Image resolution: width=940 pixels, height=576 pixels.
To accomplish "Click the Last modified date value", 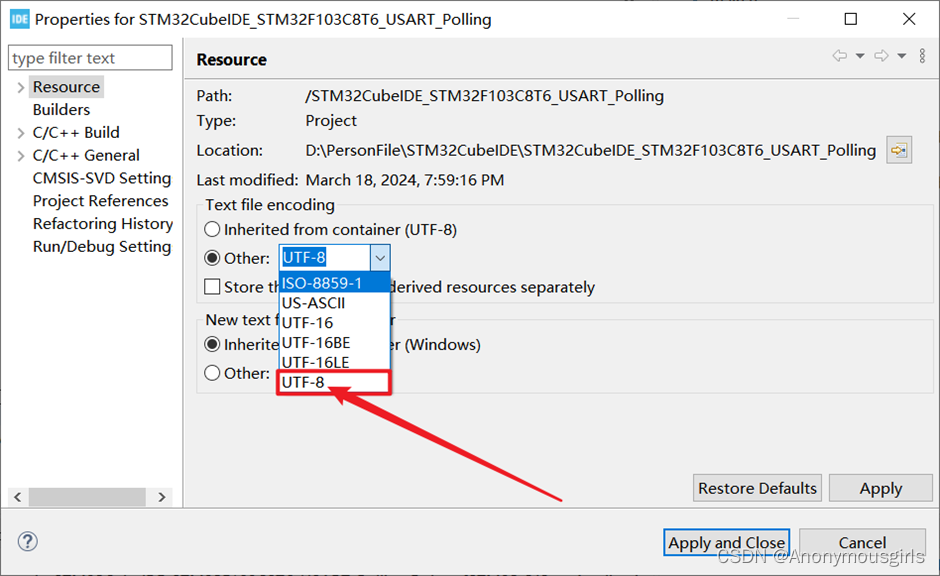I will [x=405, y=180].
